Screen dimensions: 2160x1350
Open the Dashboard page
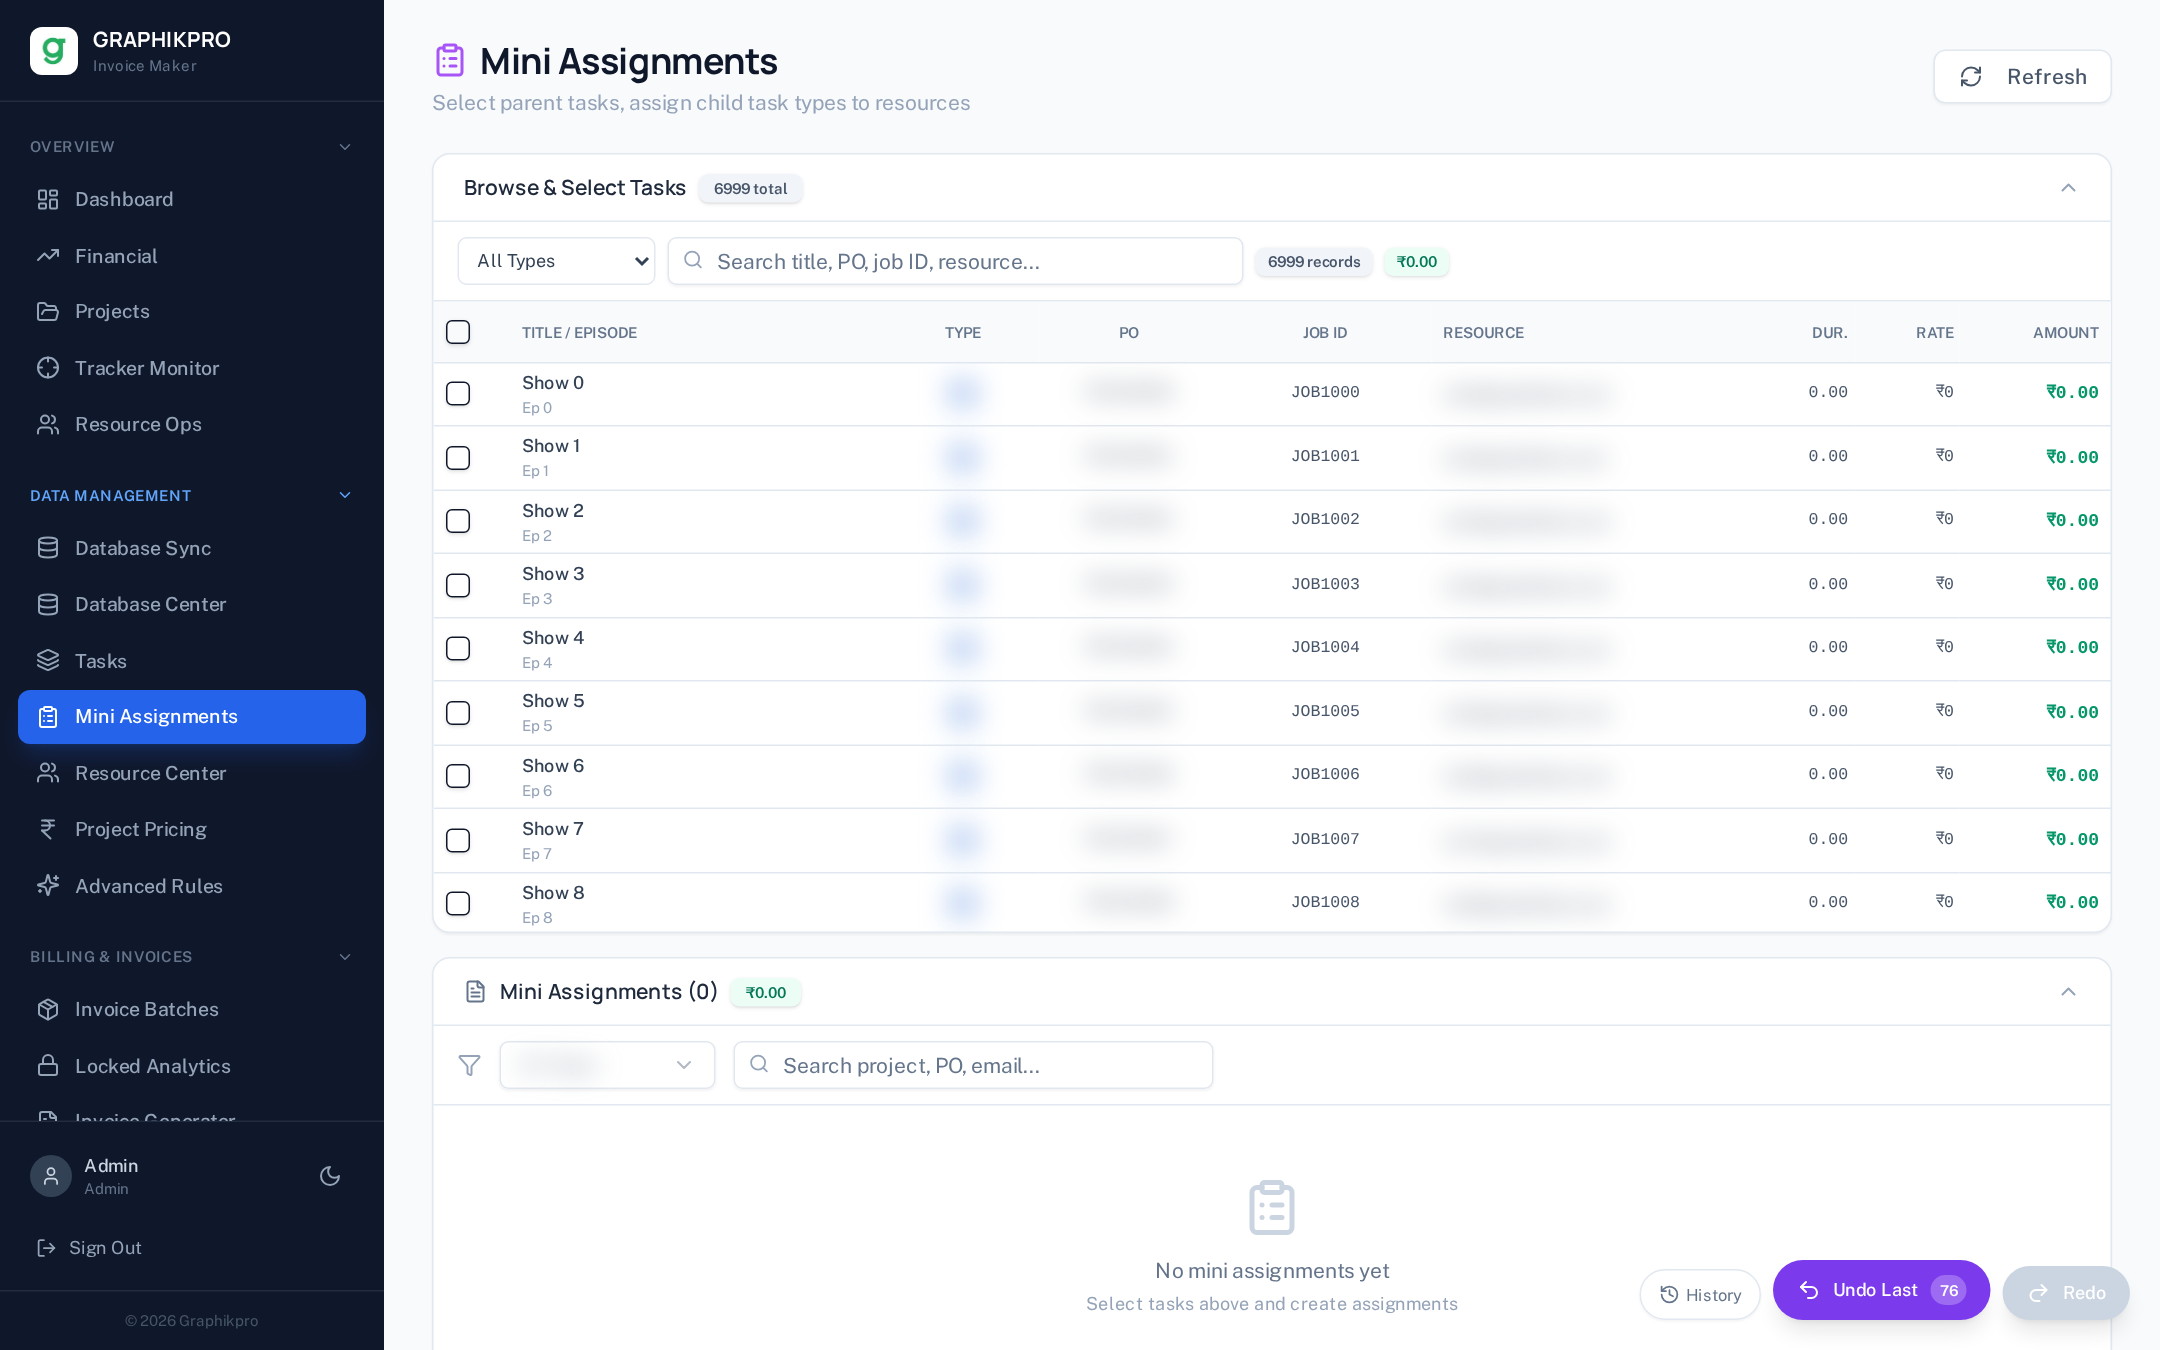coord(192,199)
